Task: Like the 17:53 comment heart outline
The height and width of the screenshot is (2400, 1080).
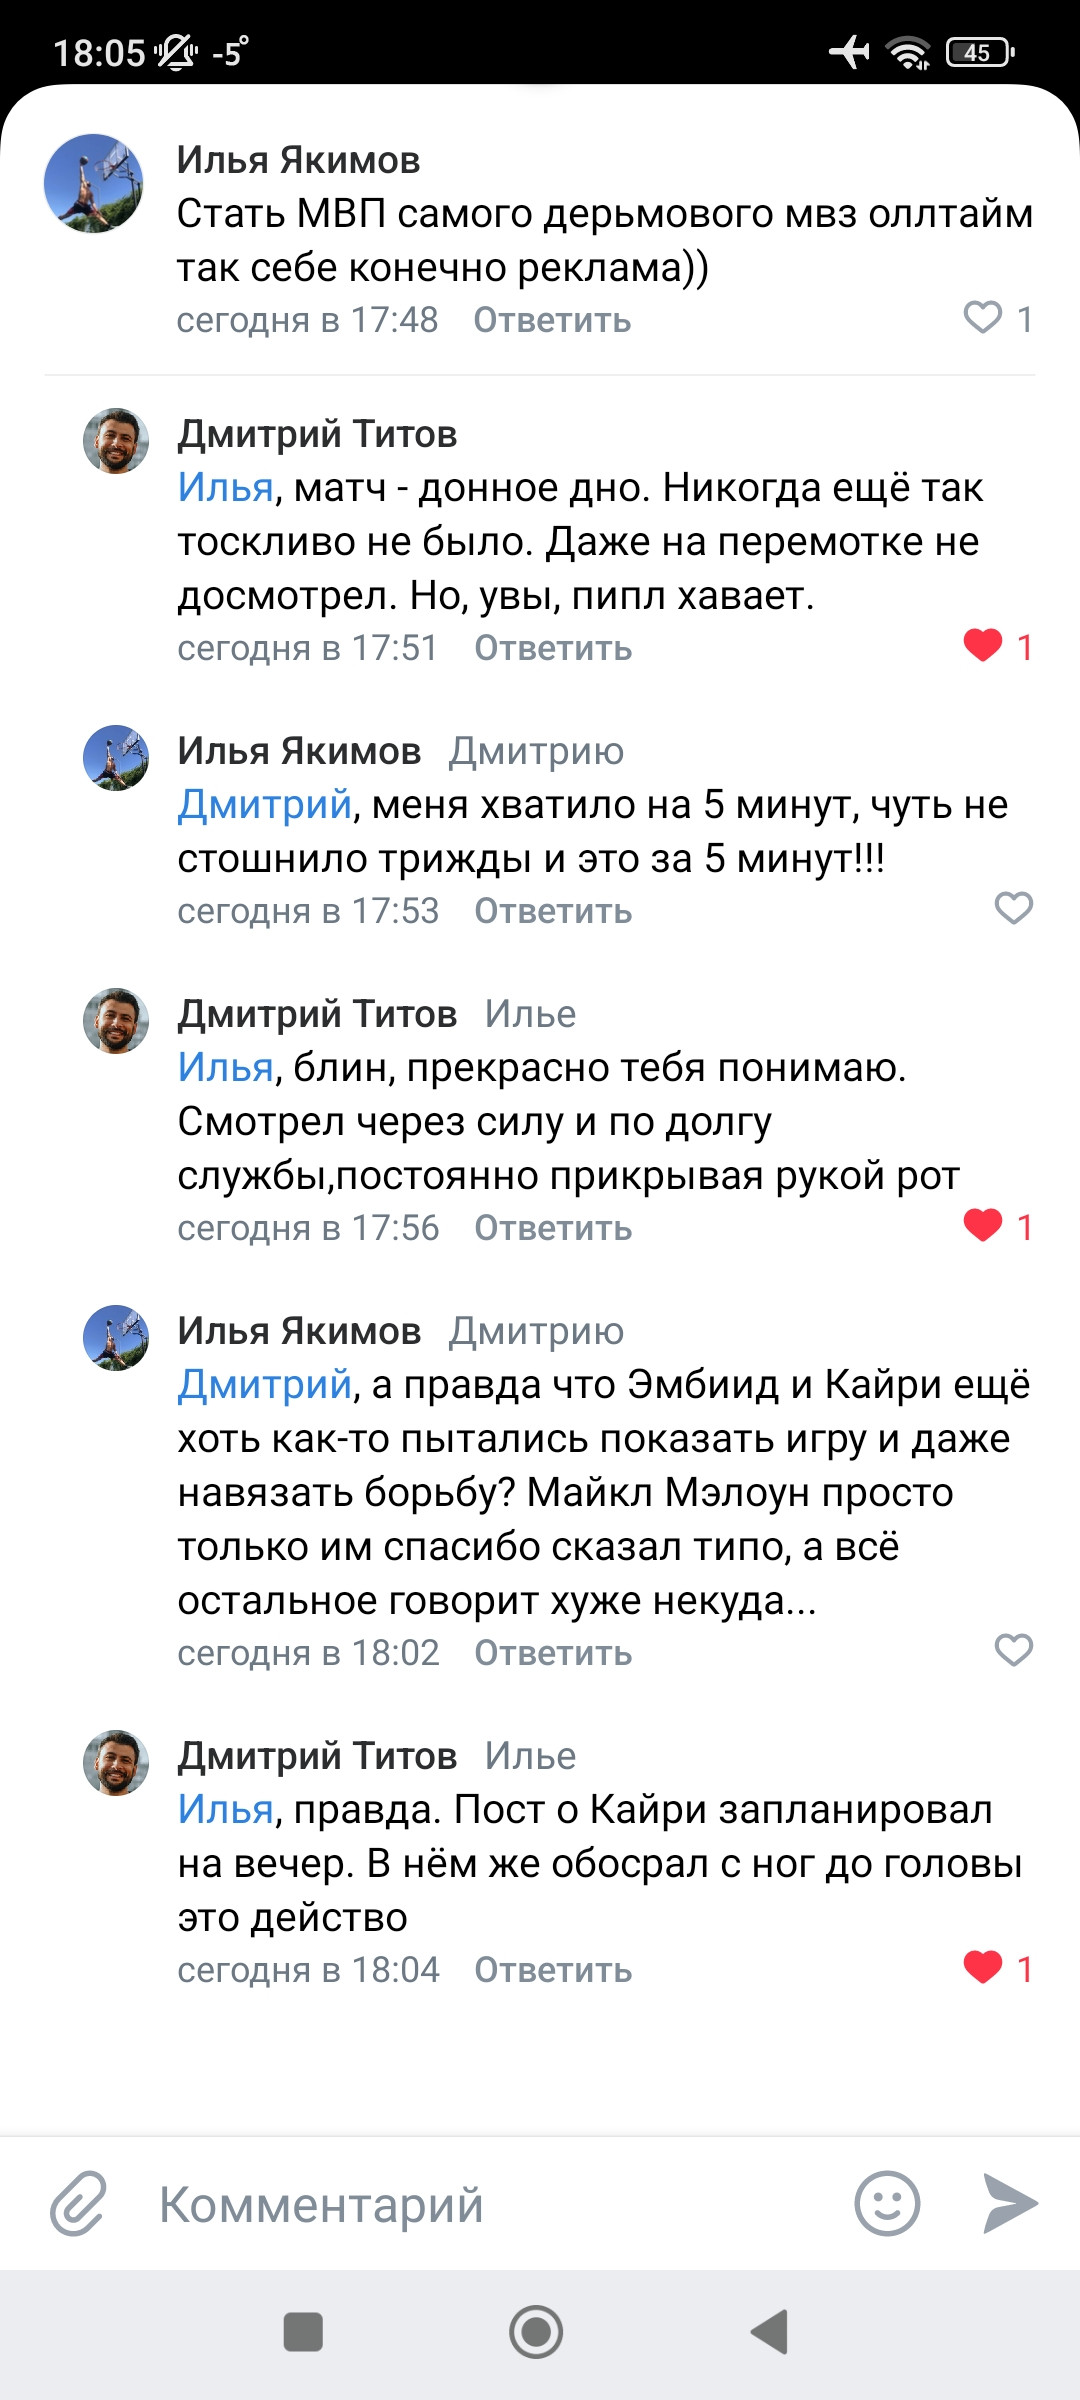Action: click(x=1013, y=909)
